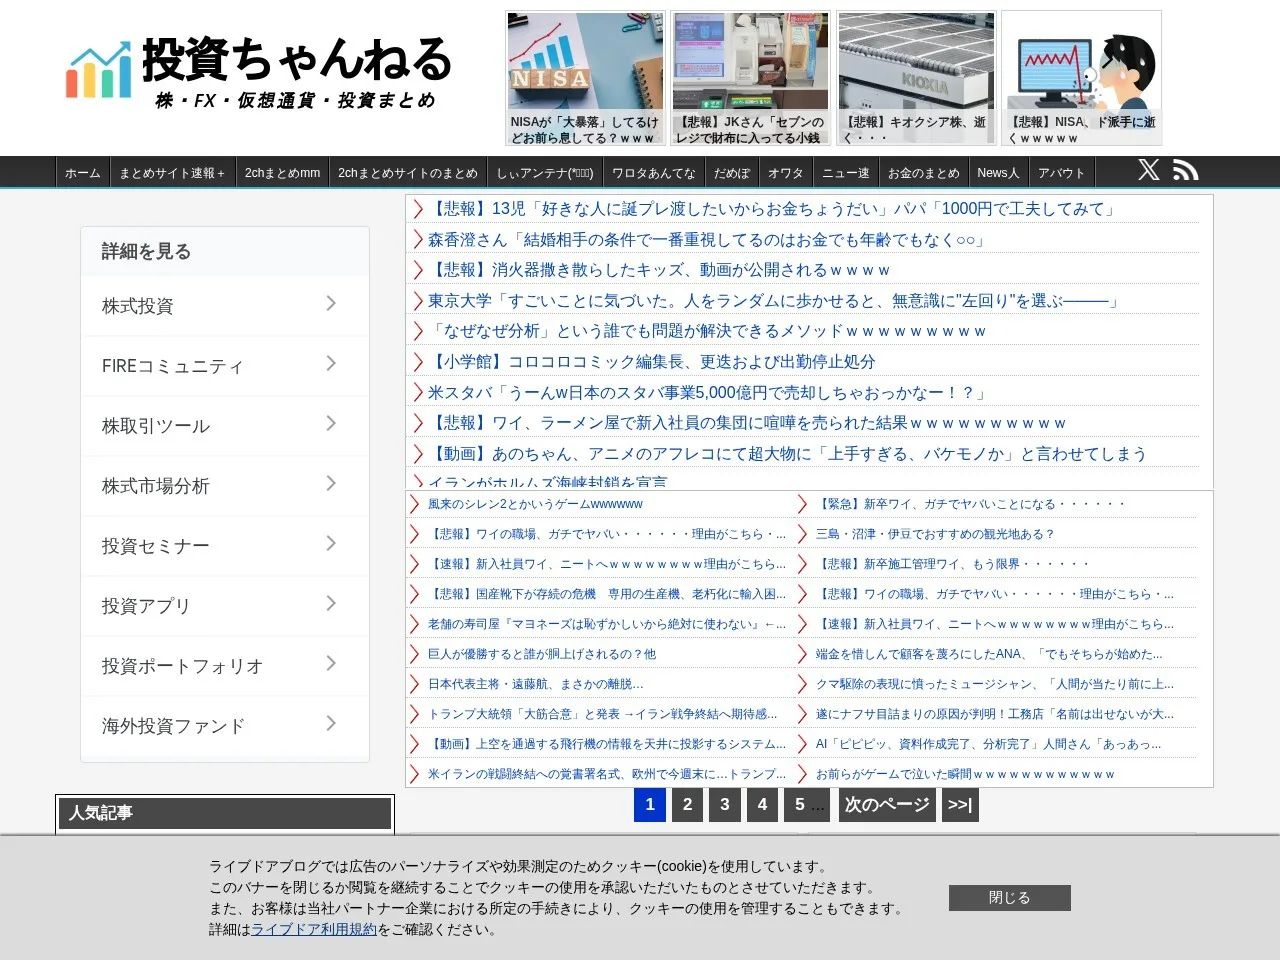Expand 投資セミナー chevron arrow
Screen dimensions: 1280x960
point(331,543)
